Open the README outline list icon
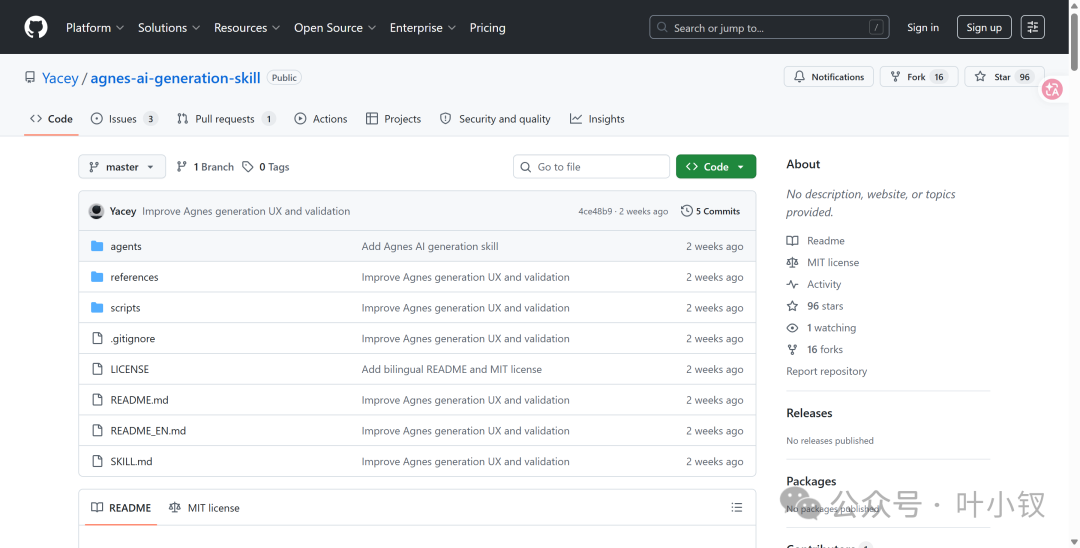The height and width of the screenshot is (548, 1080). coord(736,507)
